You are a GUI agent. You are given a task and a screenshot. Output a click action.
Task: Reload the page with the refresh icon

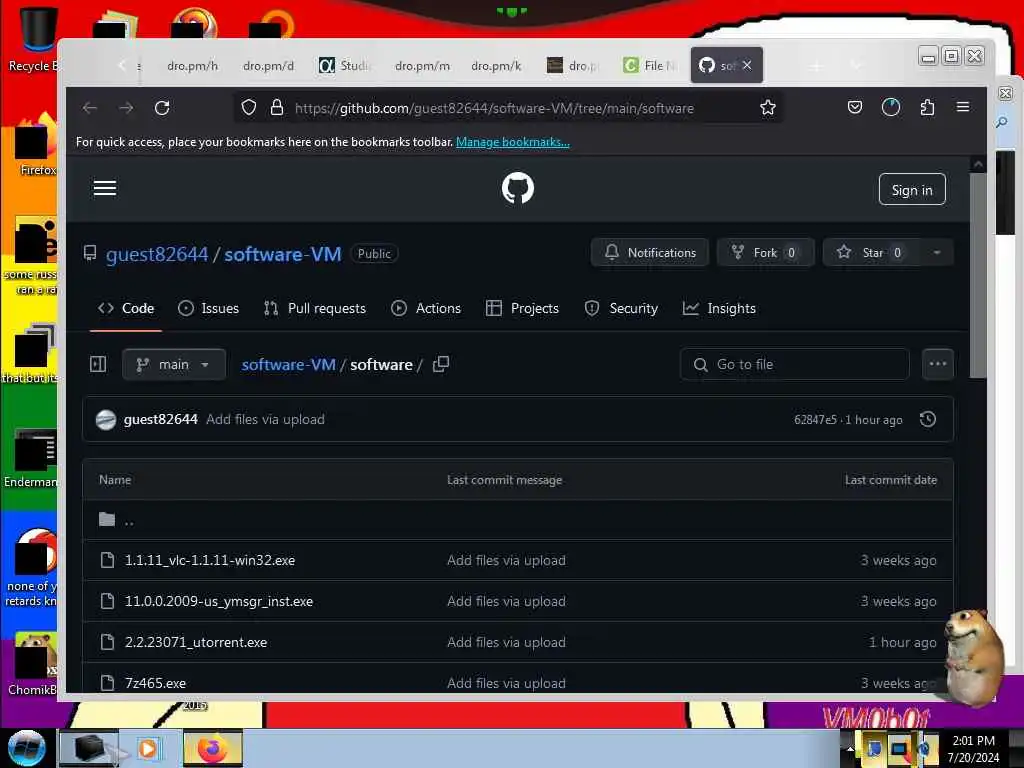point(162,108)
